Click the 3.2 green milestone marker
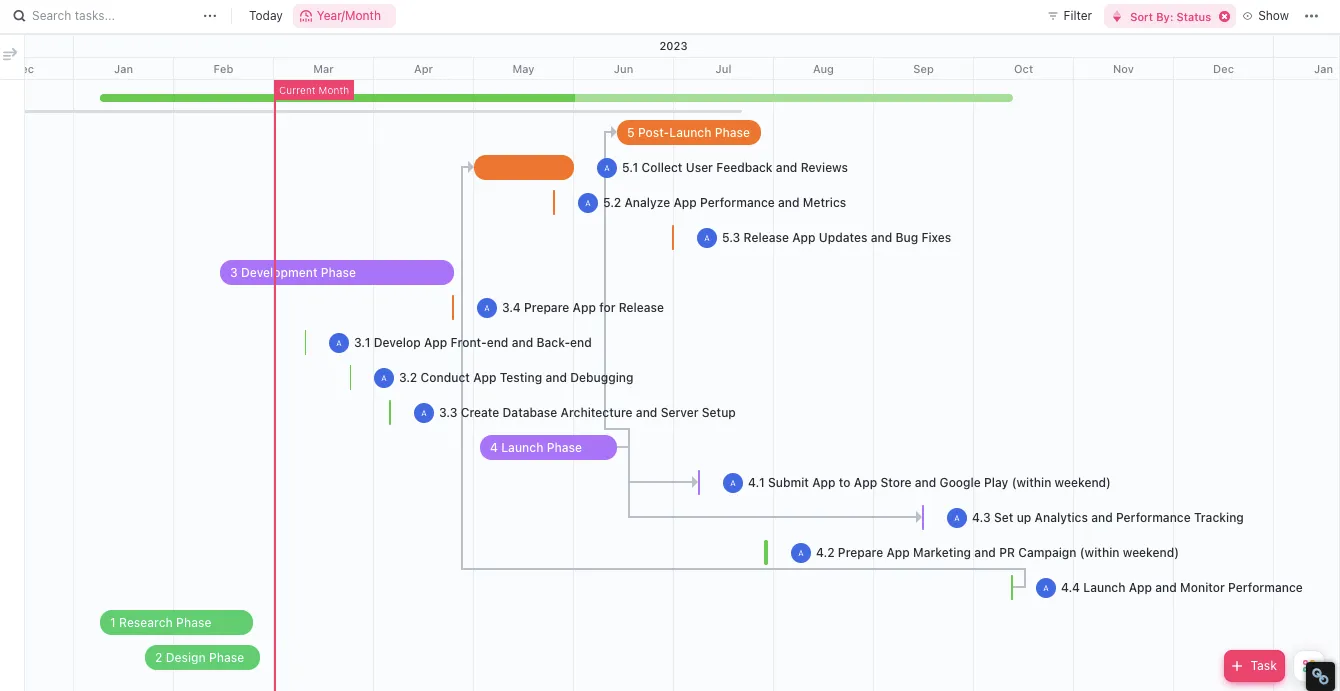This screenshot has width=1340, height=691. coord(350,378)
